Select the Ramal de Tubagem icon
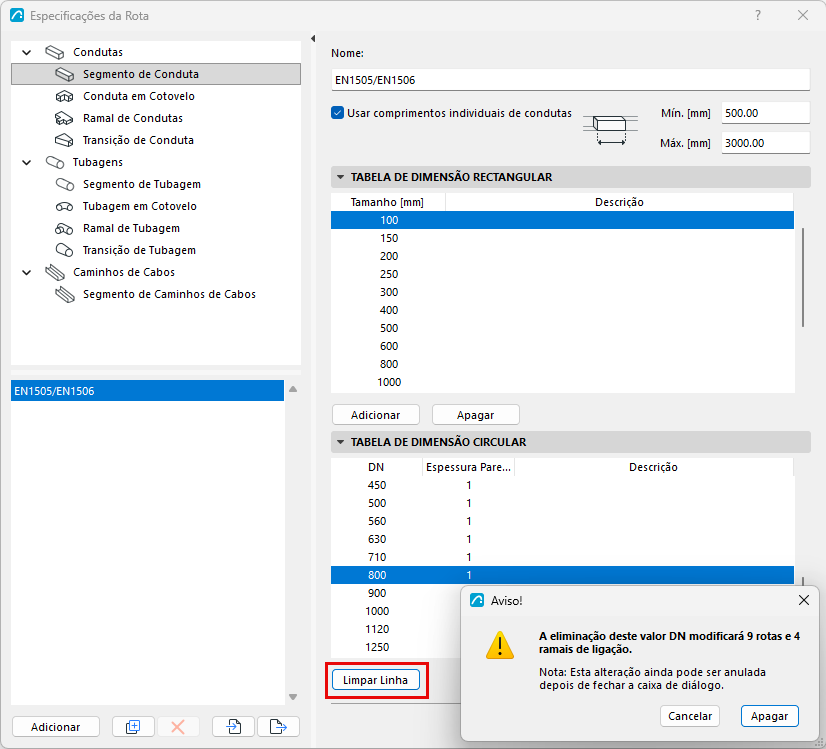 (64, 229)
